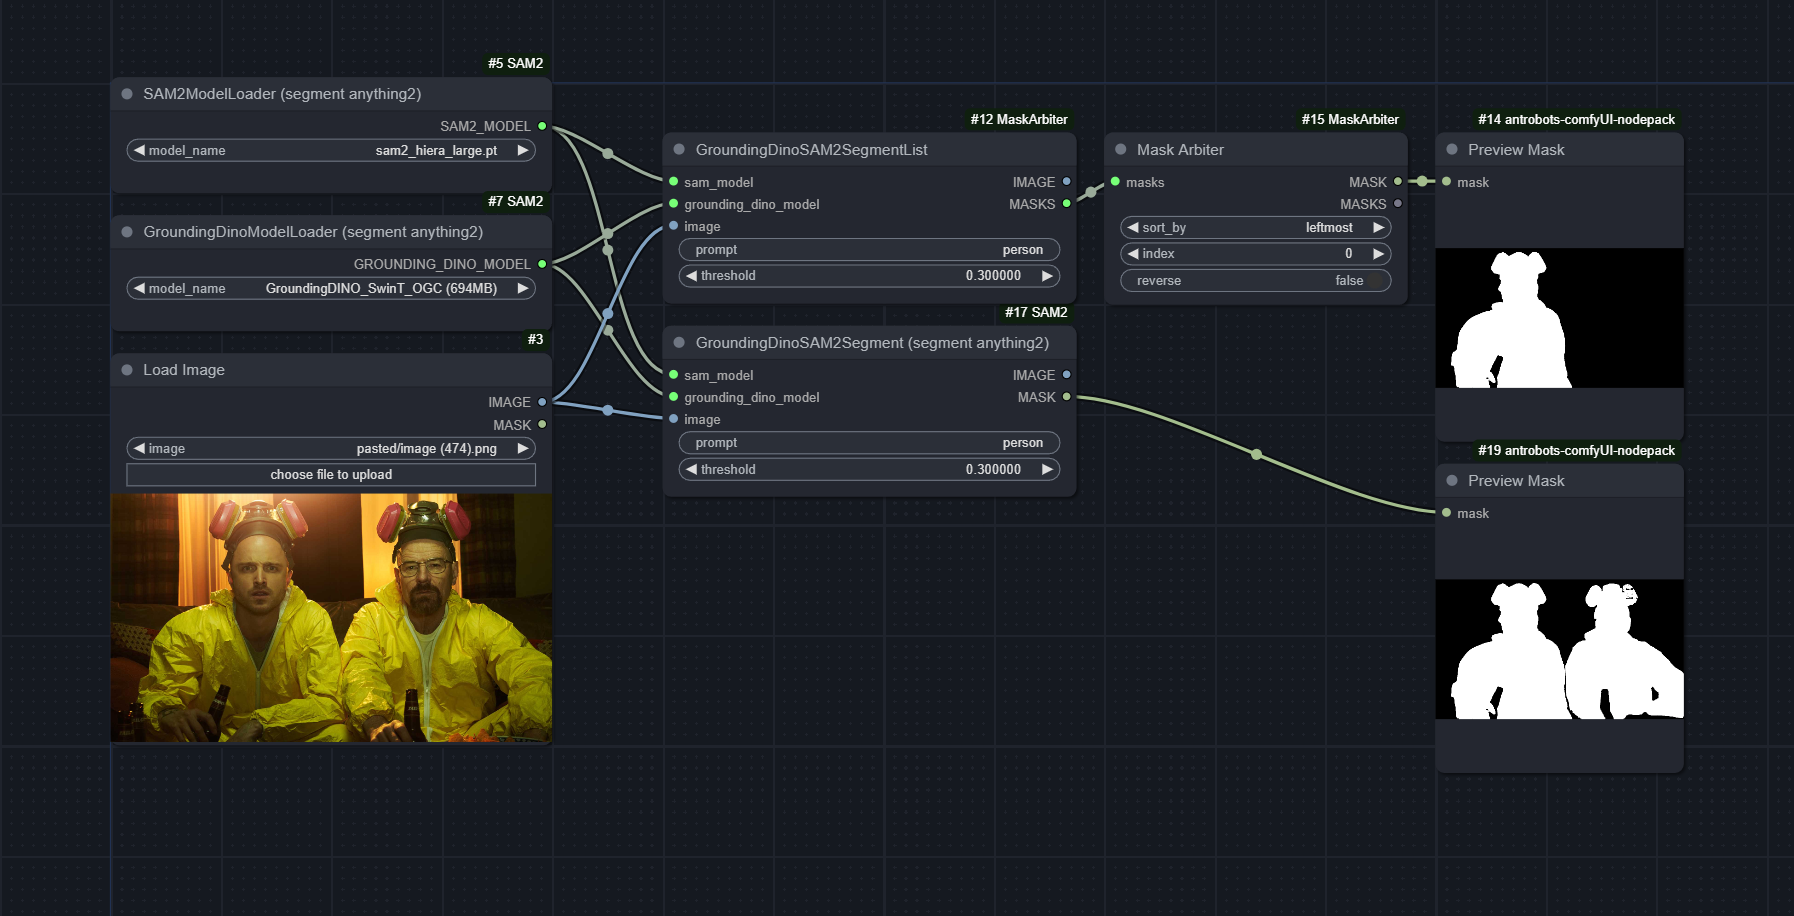Viewport: 1794px width, 916px height.
Task: Click previous arrow on GroundingDINO_SwinT_OGC model_name
Action: pos(140,288)
